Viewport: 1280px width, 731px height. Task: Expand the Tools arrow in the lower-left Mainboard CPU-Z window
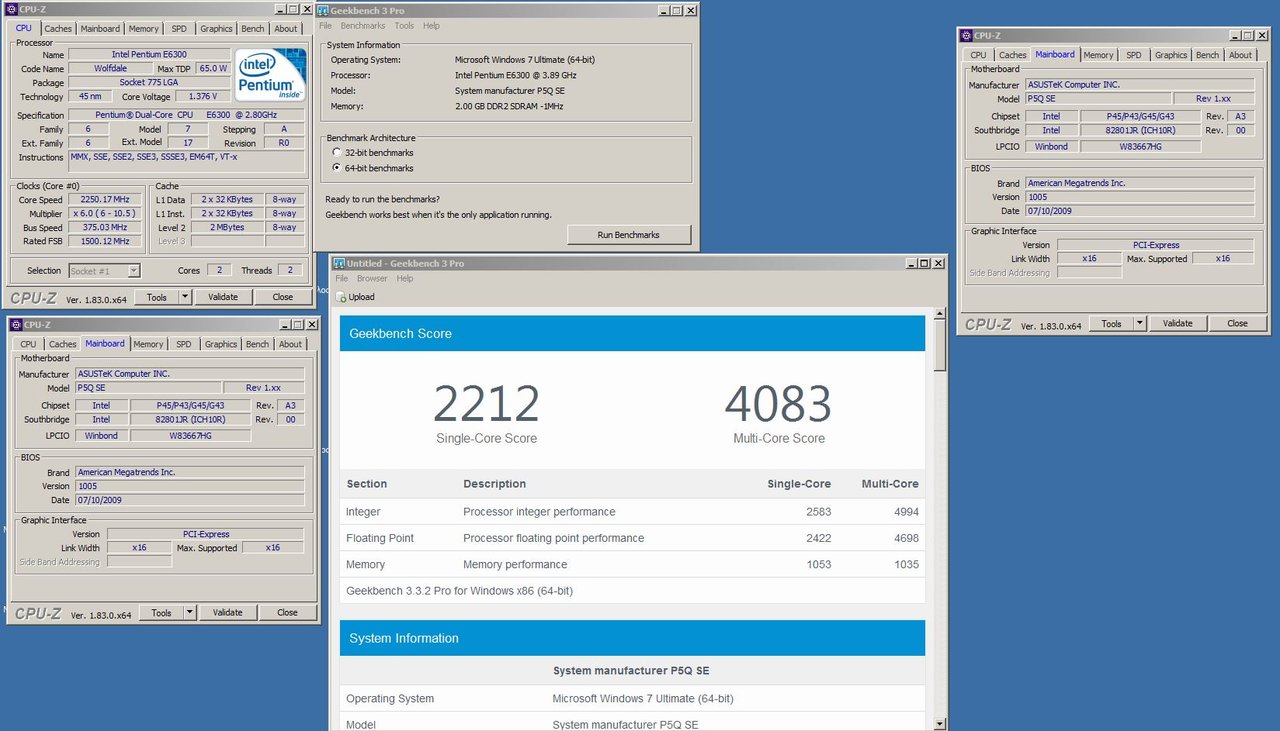(x=189, y=613)
